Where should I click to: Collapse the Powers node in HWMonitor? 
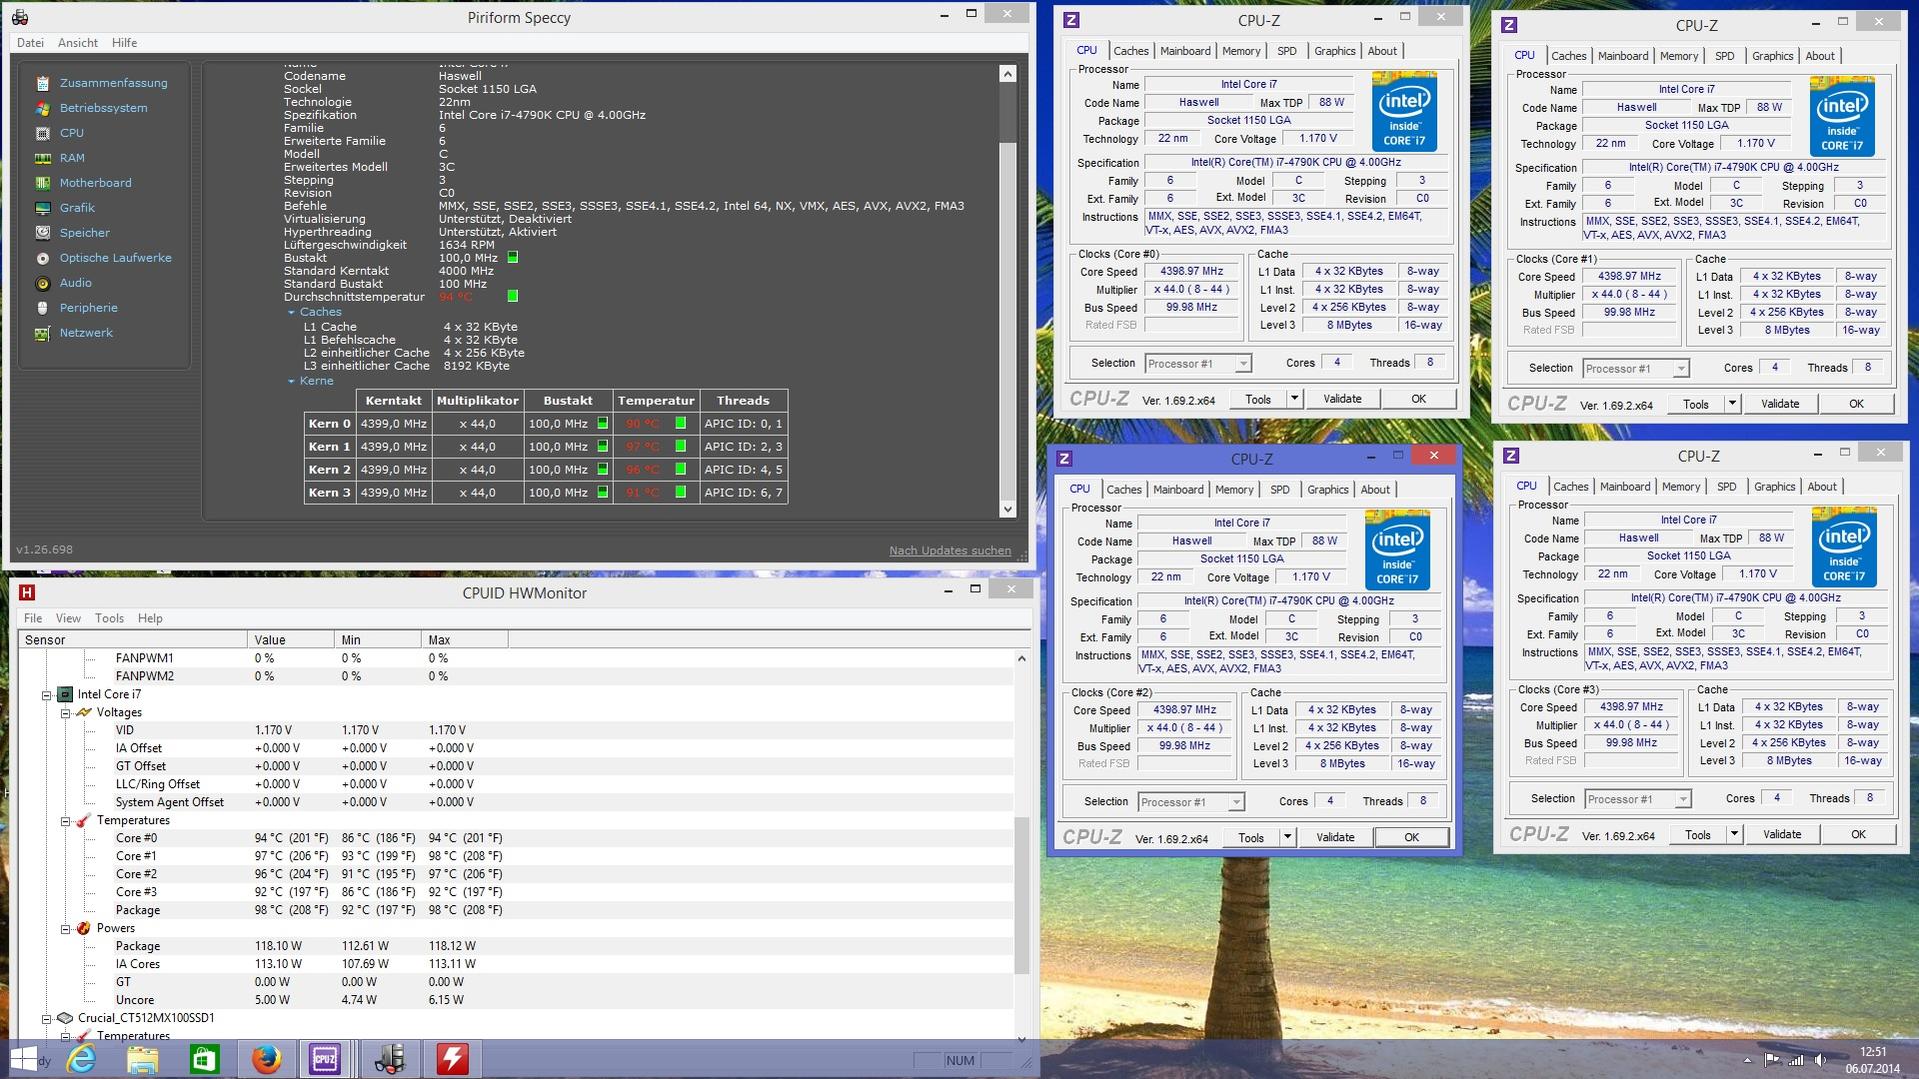coord(65,929)
